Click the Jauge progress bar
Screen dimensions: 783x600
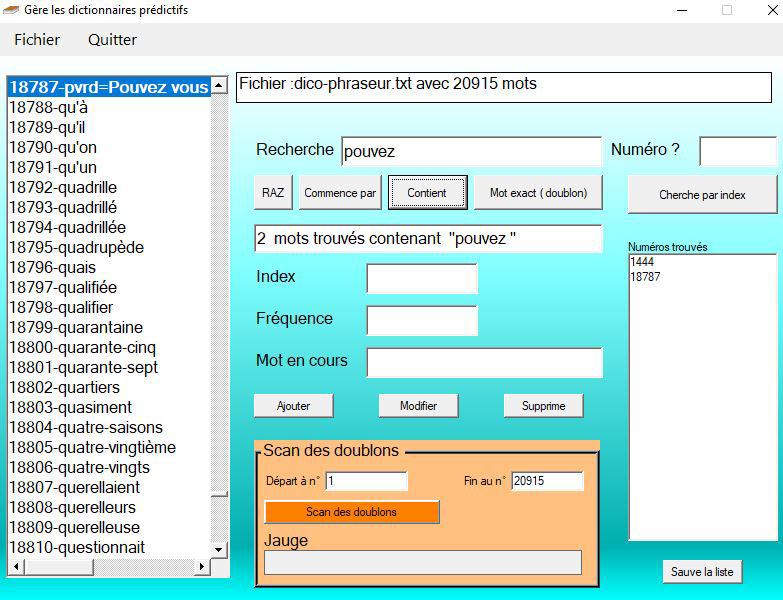click(422, 563)
